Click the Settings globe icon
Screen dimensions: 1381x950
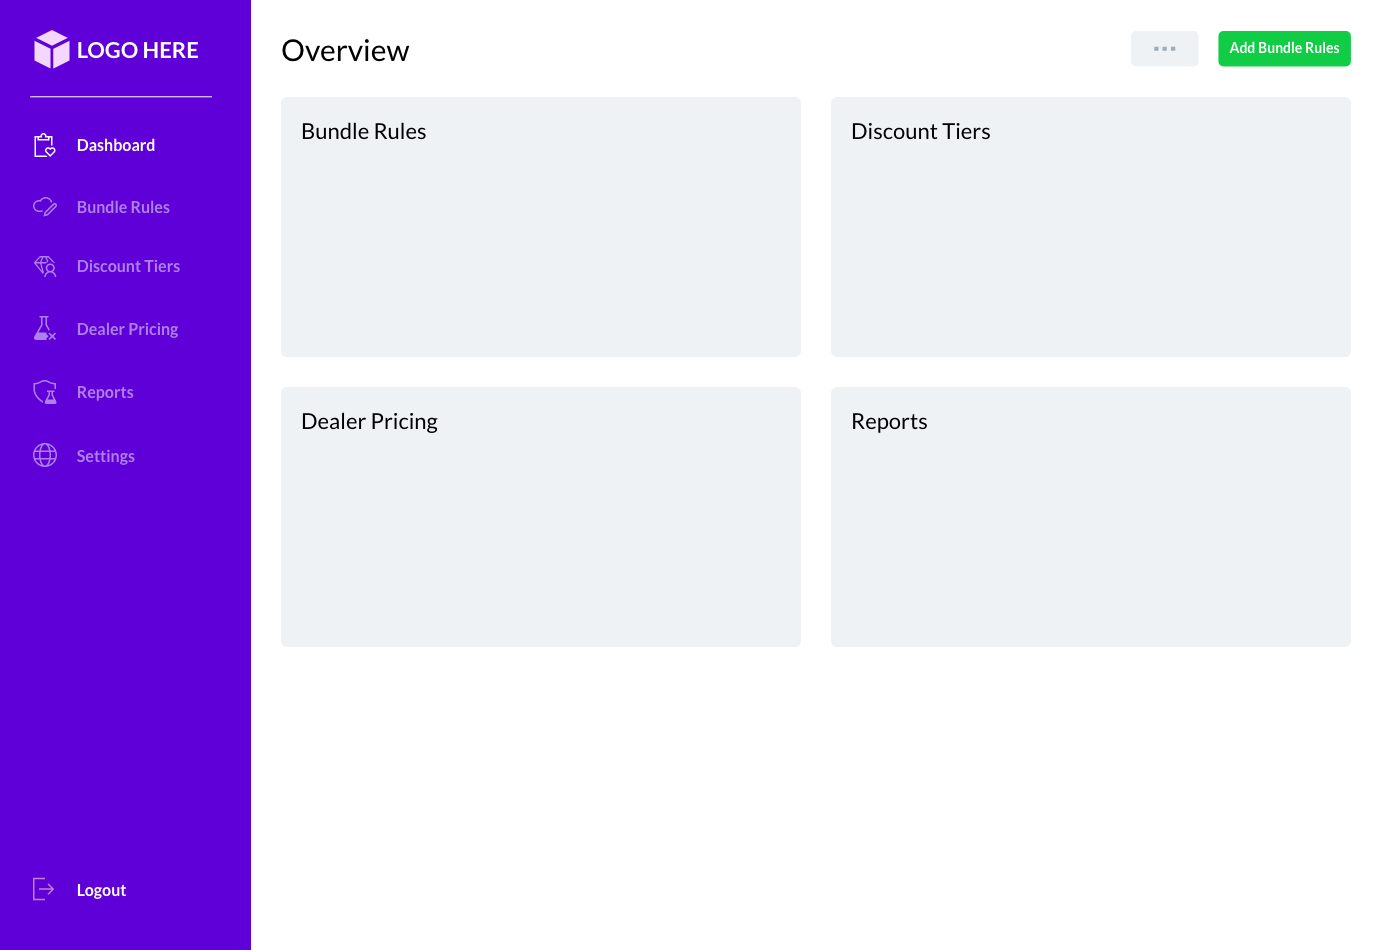pos(45,455)
